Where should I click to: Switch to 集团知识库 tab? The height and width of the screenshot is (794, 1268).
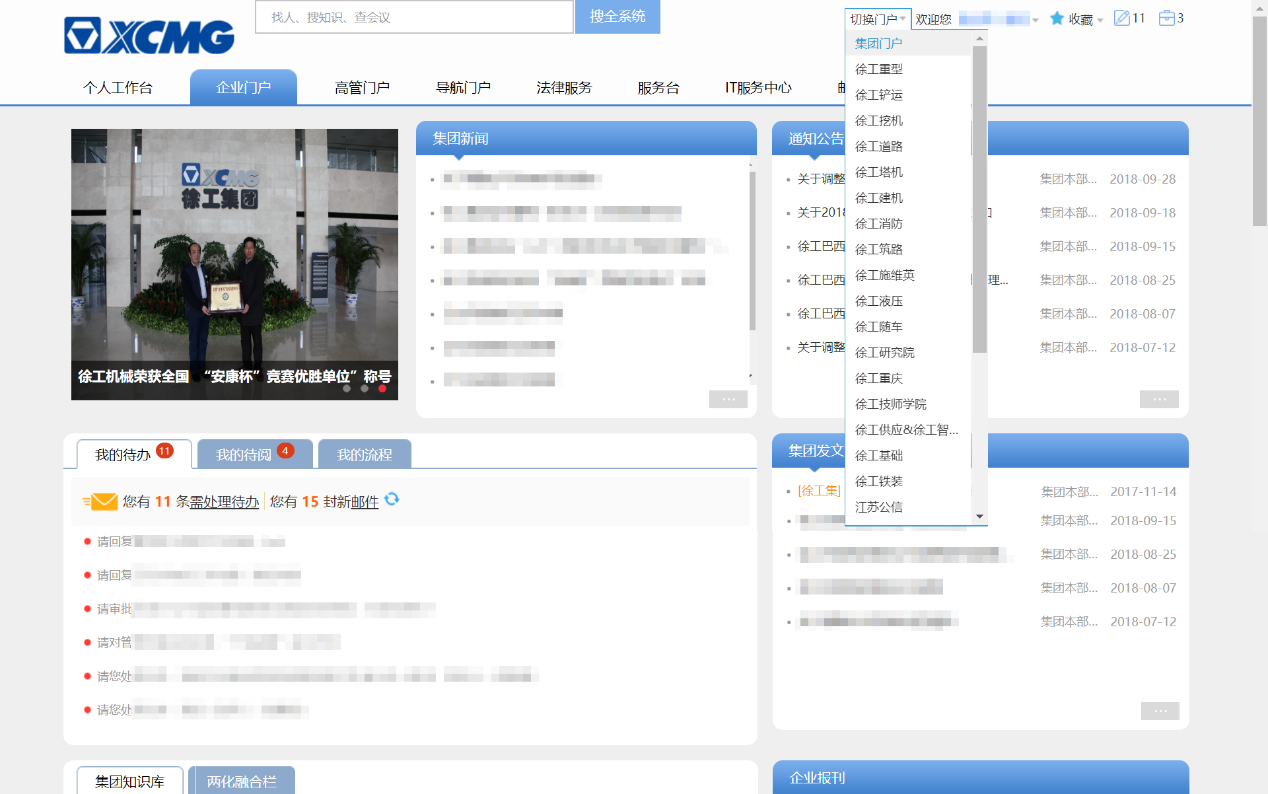(130, 781)
